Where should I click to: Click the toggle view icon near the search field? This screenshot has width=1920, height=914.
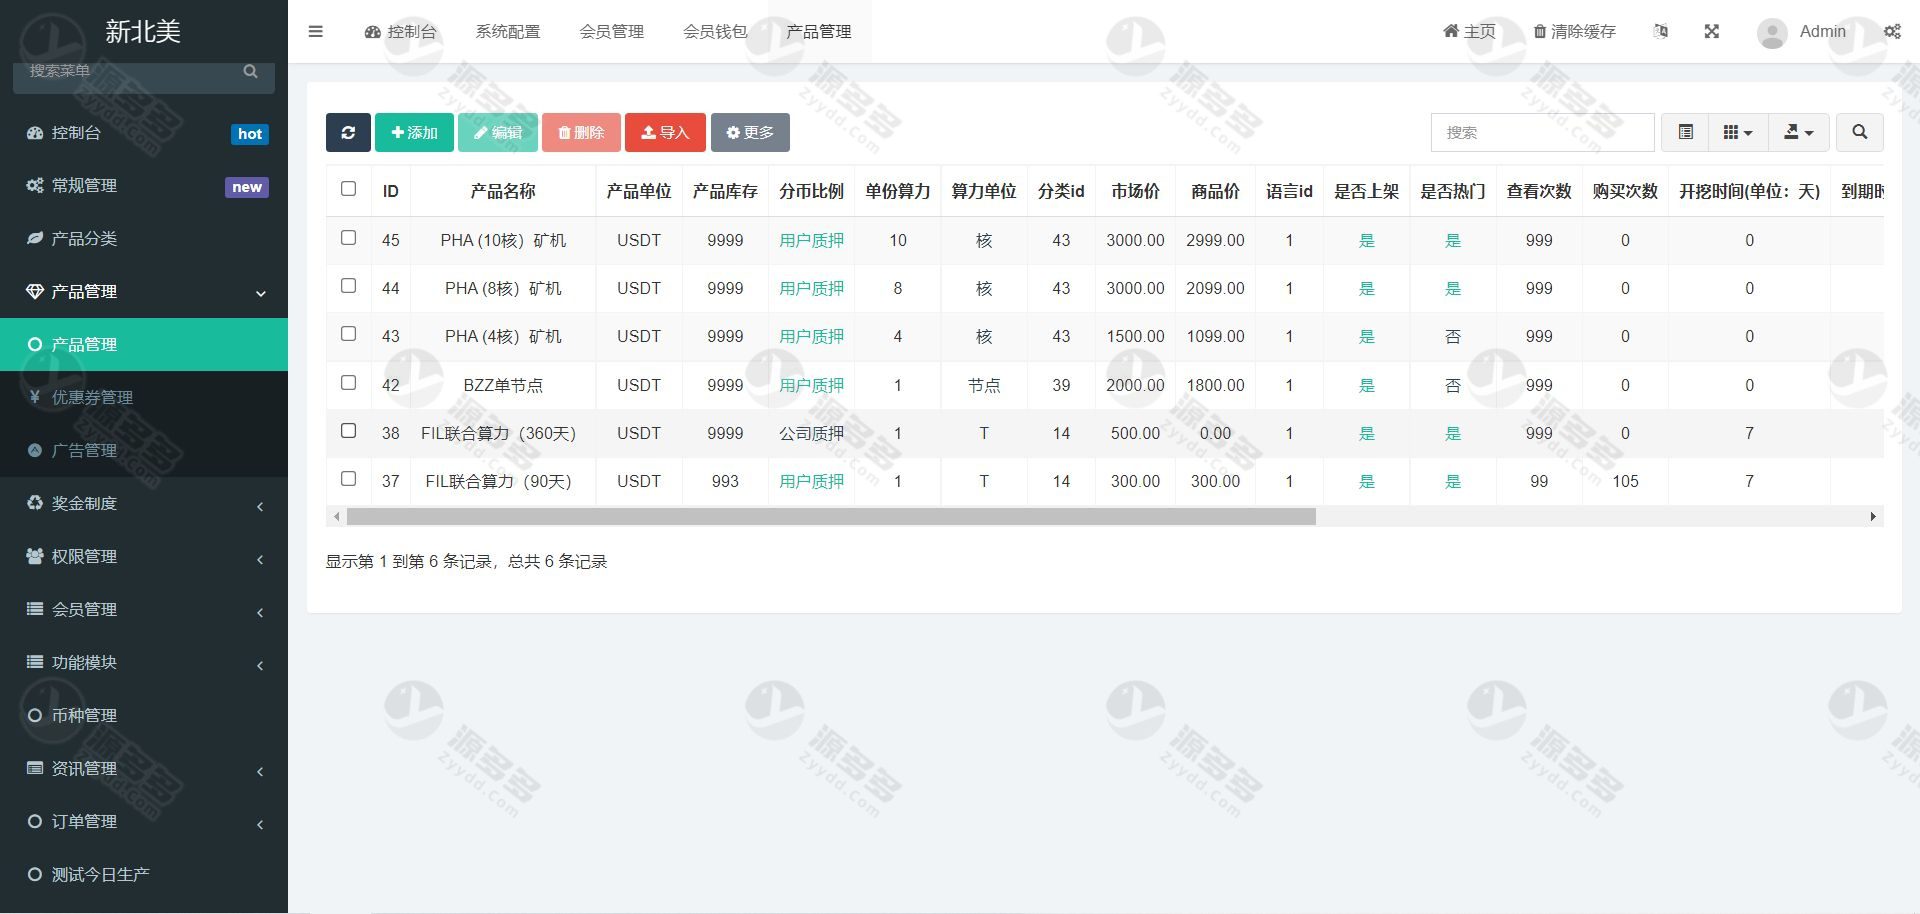click(1687, 132)
